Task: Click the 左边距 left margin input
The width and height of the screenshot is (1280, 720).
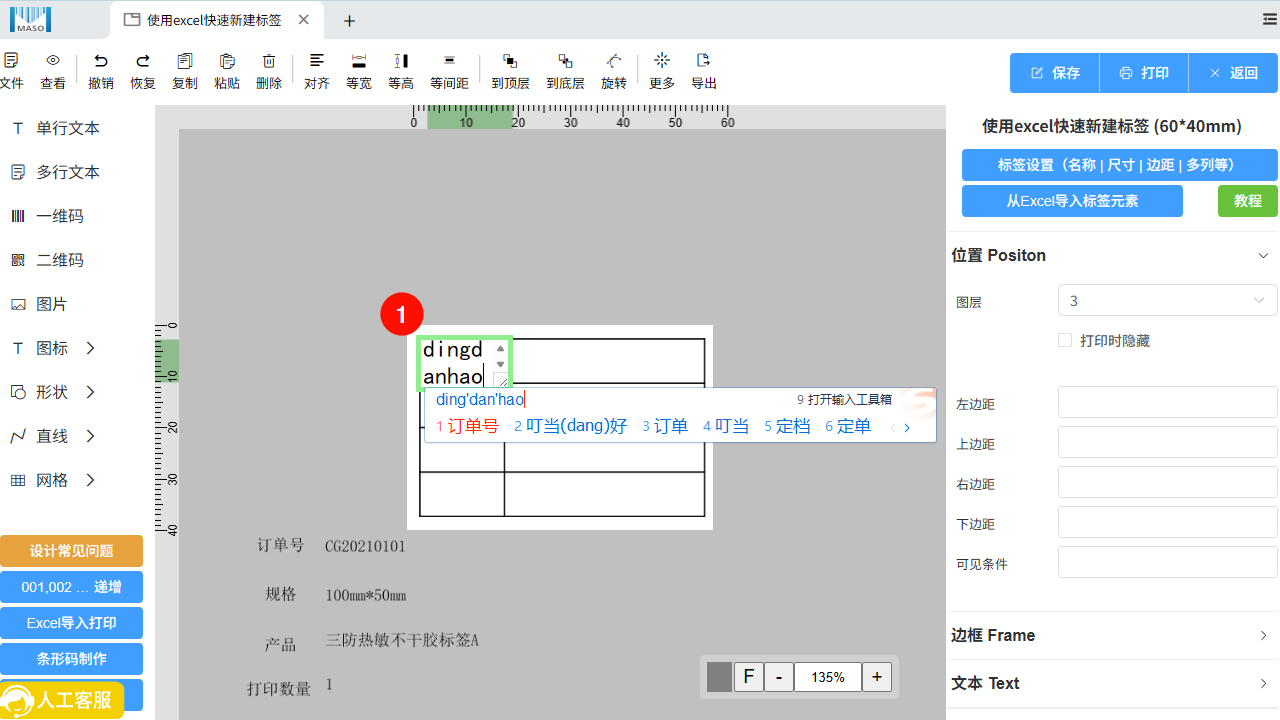Action: click(1167, 402)
